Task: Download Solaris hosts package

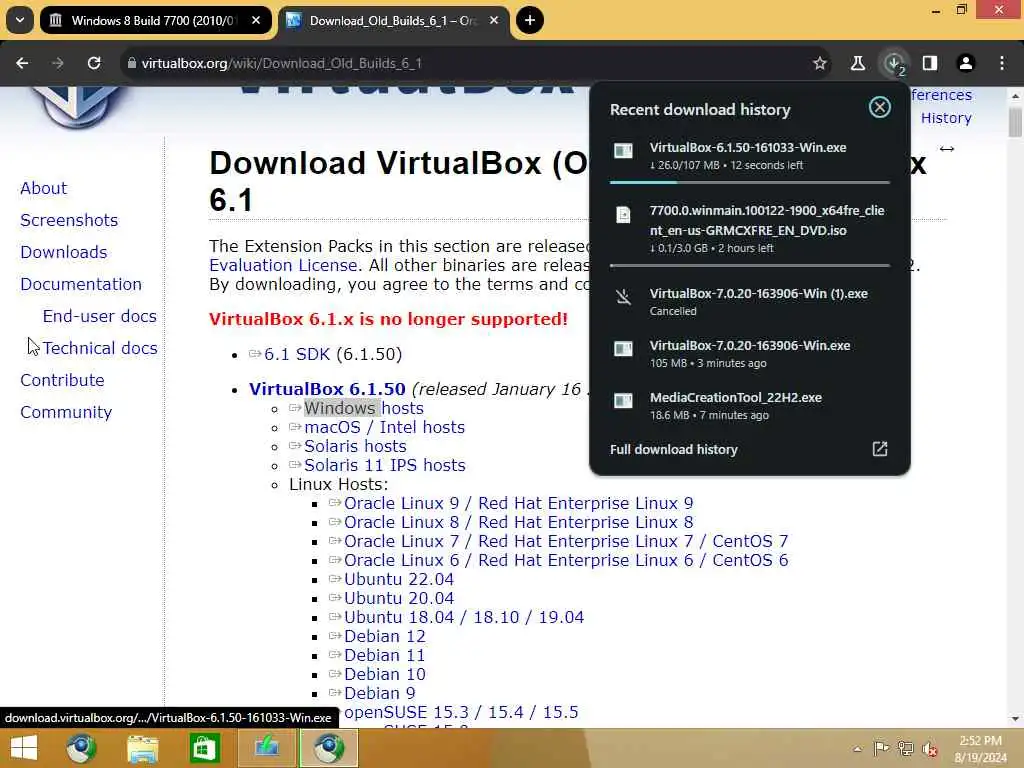Action: [x=355, y=446]
